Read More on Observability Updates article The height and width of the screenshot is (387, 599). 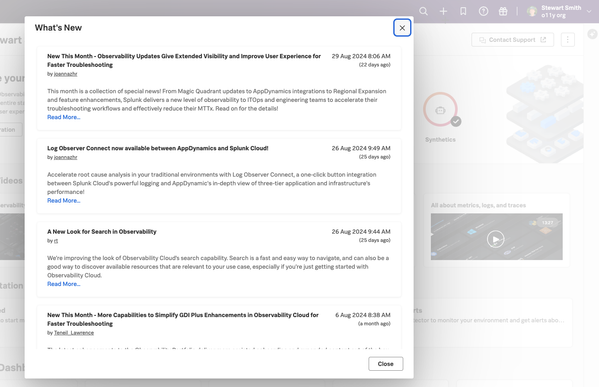(63, 117)
